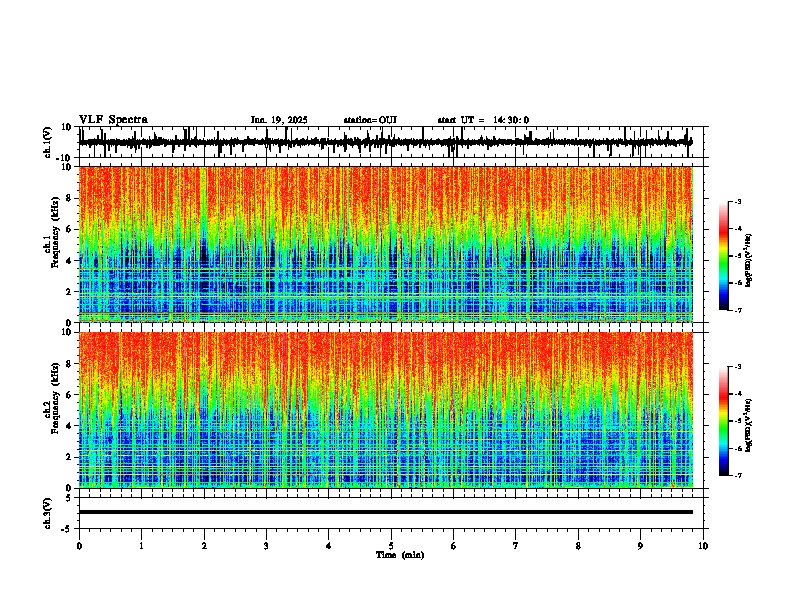Click the date text "Jan. 19, 2025"
Image resolution: width=792 pixels, height=612 pixels.
(279, 120)
